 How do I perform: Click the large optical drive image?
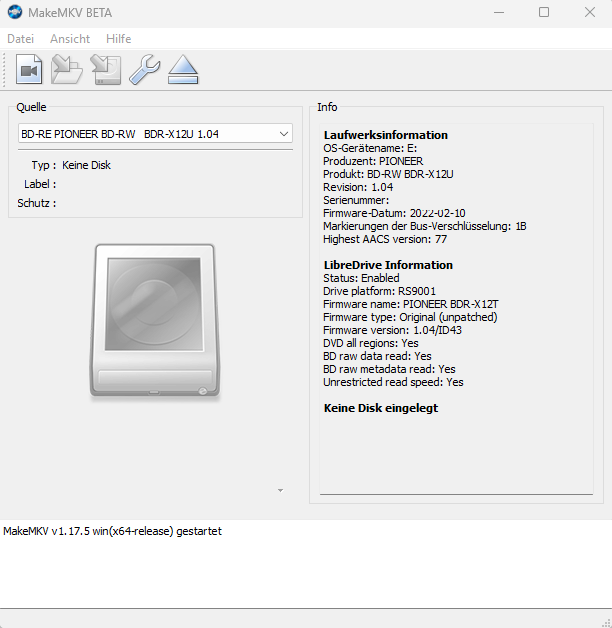point(155,320)
